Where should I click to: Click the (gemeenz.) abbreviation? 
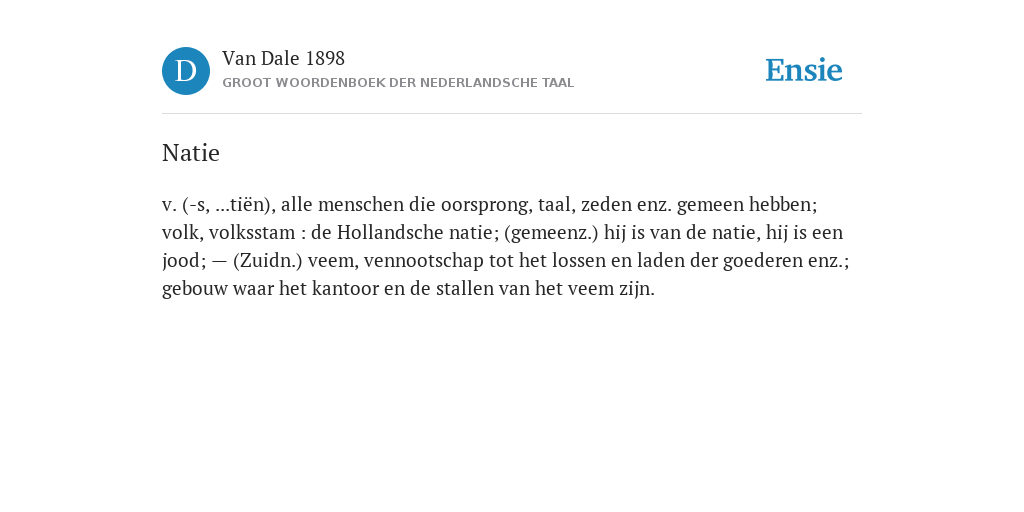tap(551, 233)
